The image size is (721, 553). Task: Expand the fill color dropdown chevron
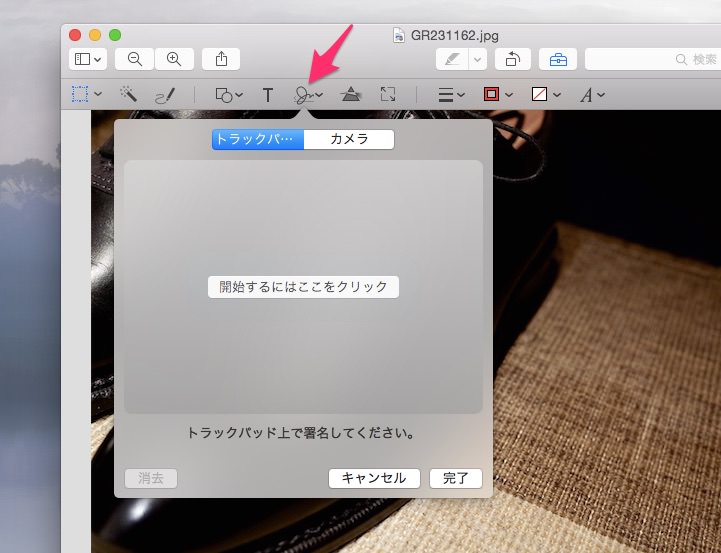click(x=557, y=95)
